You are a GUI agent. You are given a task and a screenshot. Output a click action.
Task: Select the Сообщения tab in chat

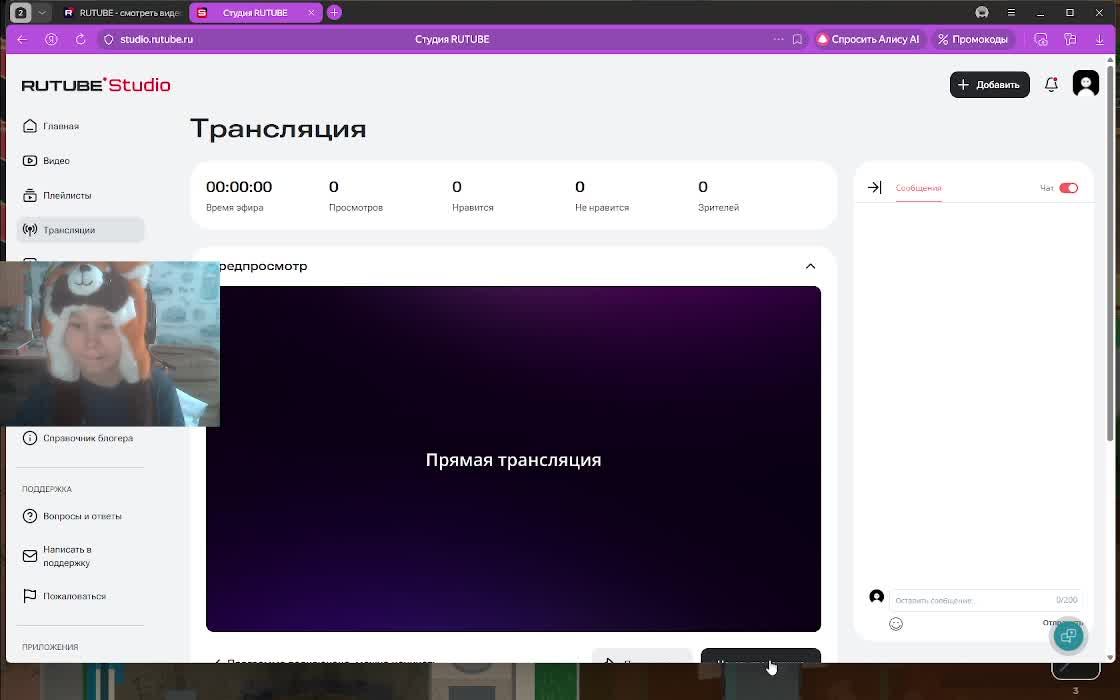(919, 188)
